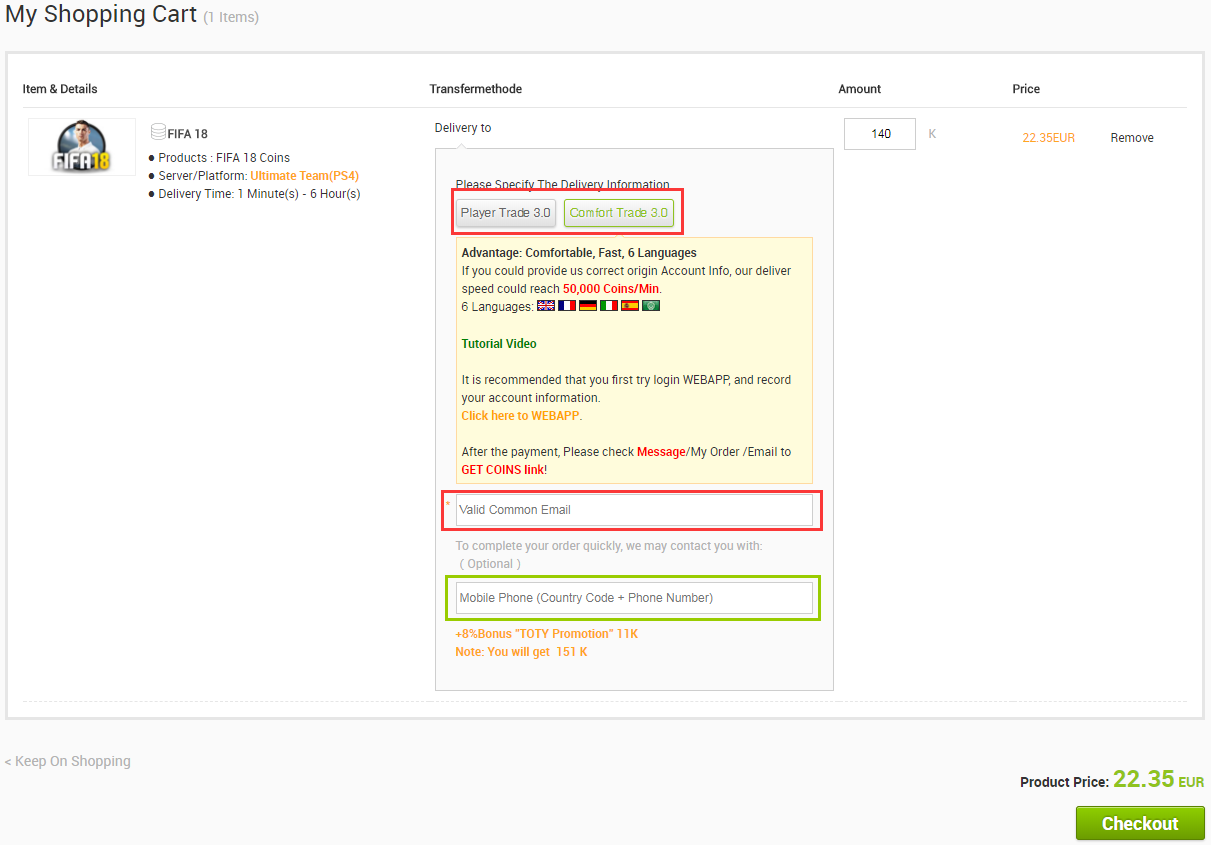The width and height of the screenshot is (1211, 845).
Task: Click the green Arabic flag icon
Action: pos(651,306)
